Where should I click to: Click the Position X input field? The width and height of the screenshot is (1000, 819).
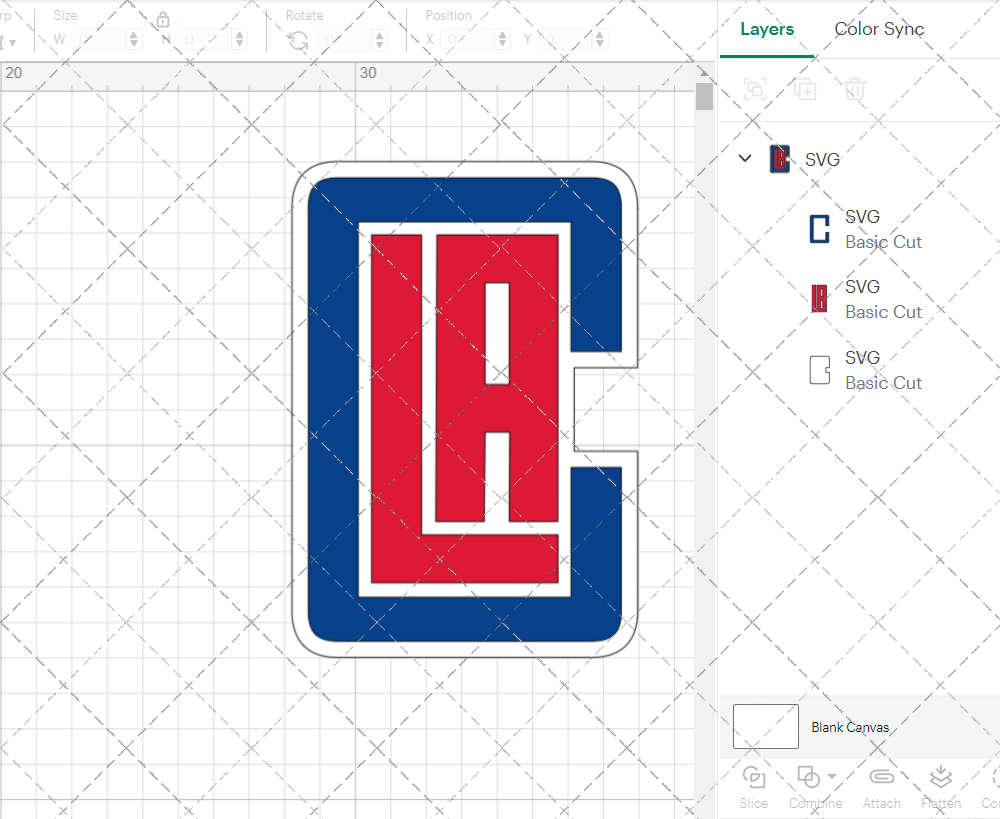[x=468, y=40]
